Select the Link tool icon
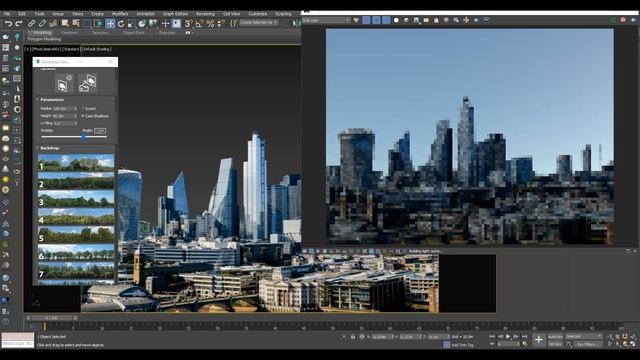 click(x=31, y=24)
